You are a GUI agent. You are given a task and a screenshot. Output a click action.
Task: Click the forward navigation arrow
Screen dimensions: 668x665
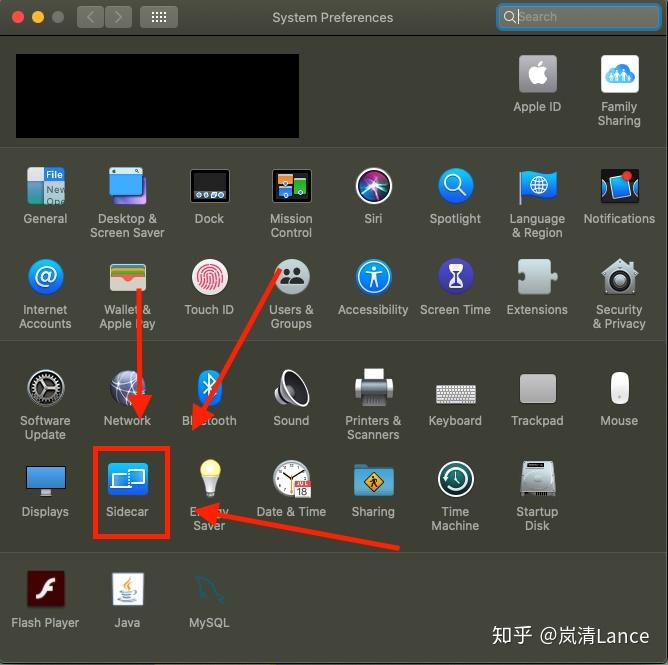pyautogui.click(x=118, y=17)
